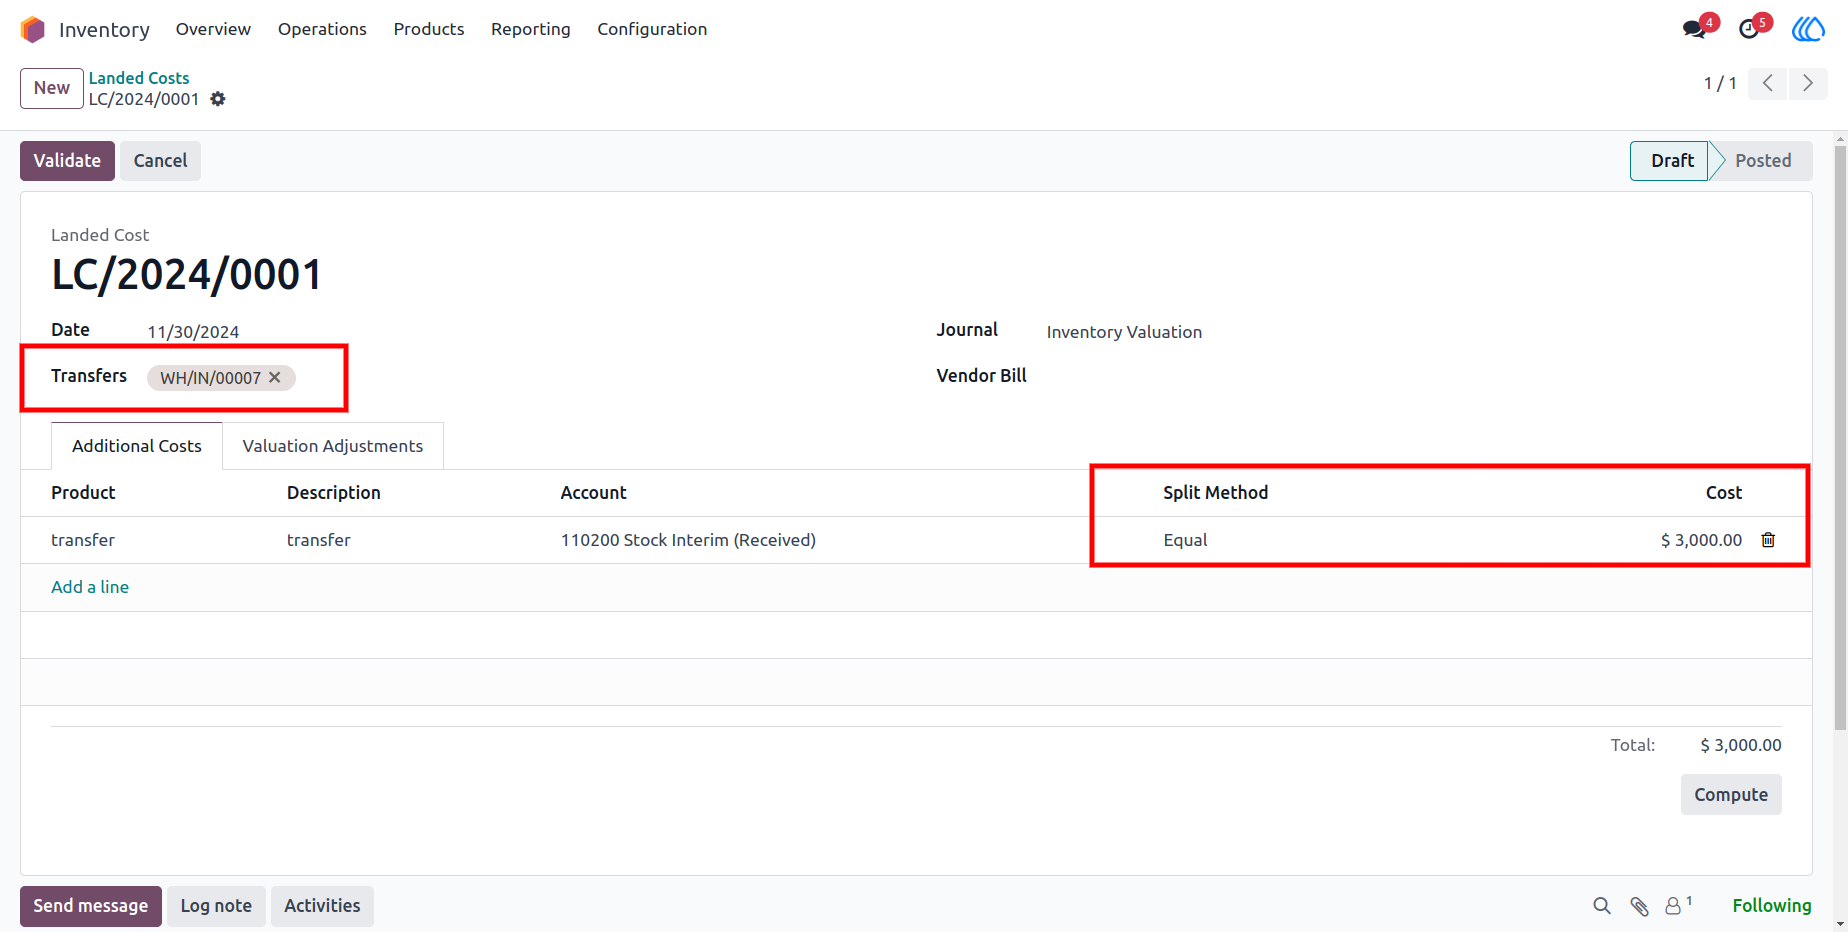Open the Products menu
This screenshot has height=932, width=1848.
[x=429, y=29]
